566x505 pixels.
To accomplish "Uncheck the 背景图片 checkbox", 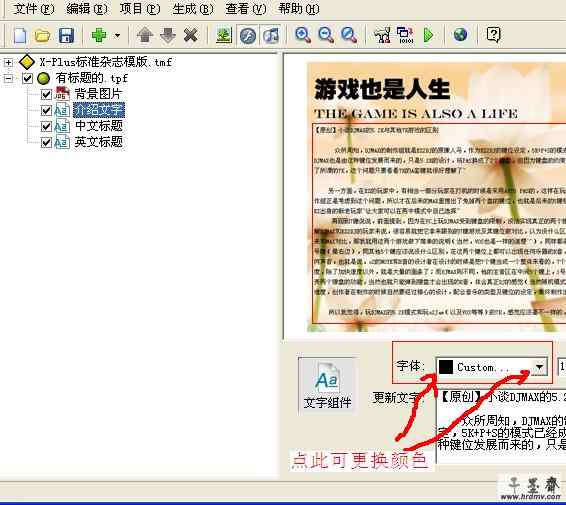I will [x=46, y=95].
